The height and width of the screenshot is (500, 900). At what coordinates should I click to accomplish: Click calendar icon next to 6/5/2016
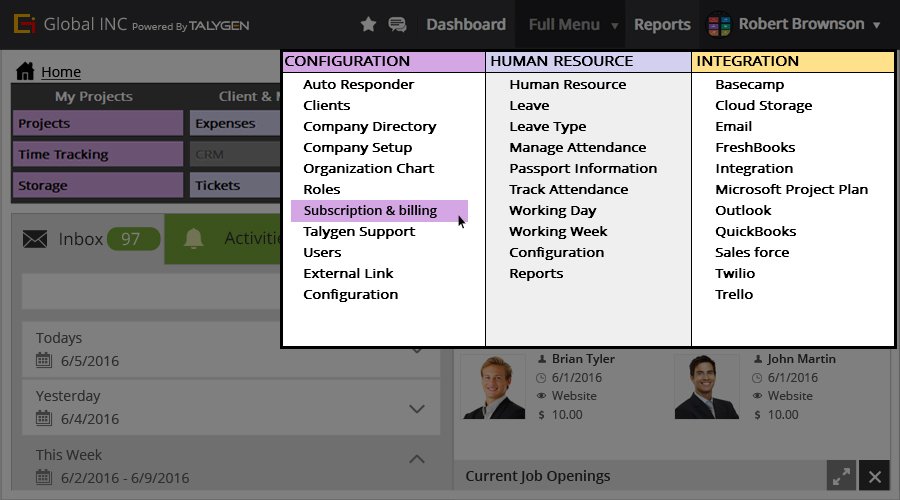[44, 361]
